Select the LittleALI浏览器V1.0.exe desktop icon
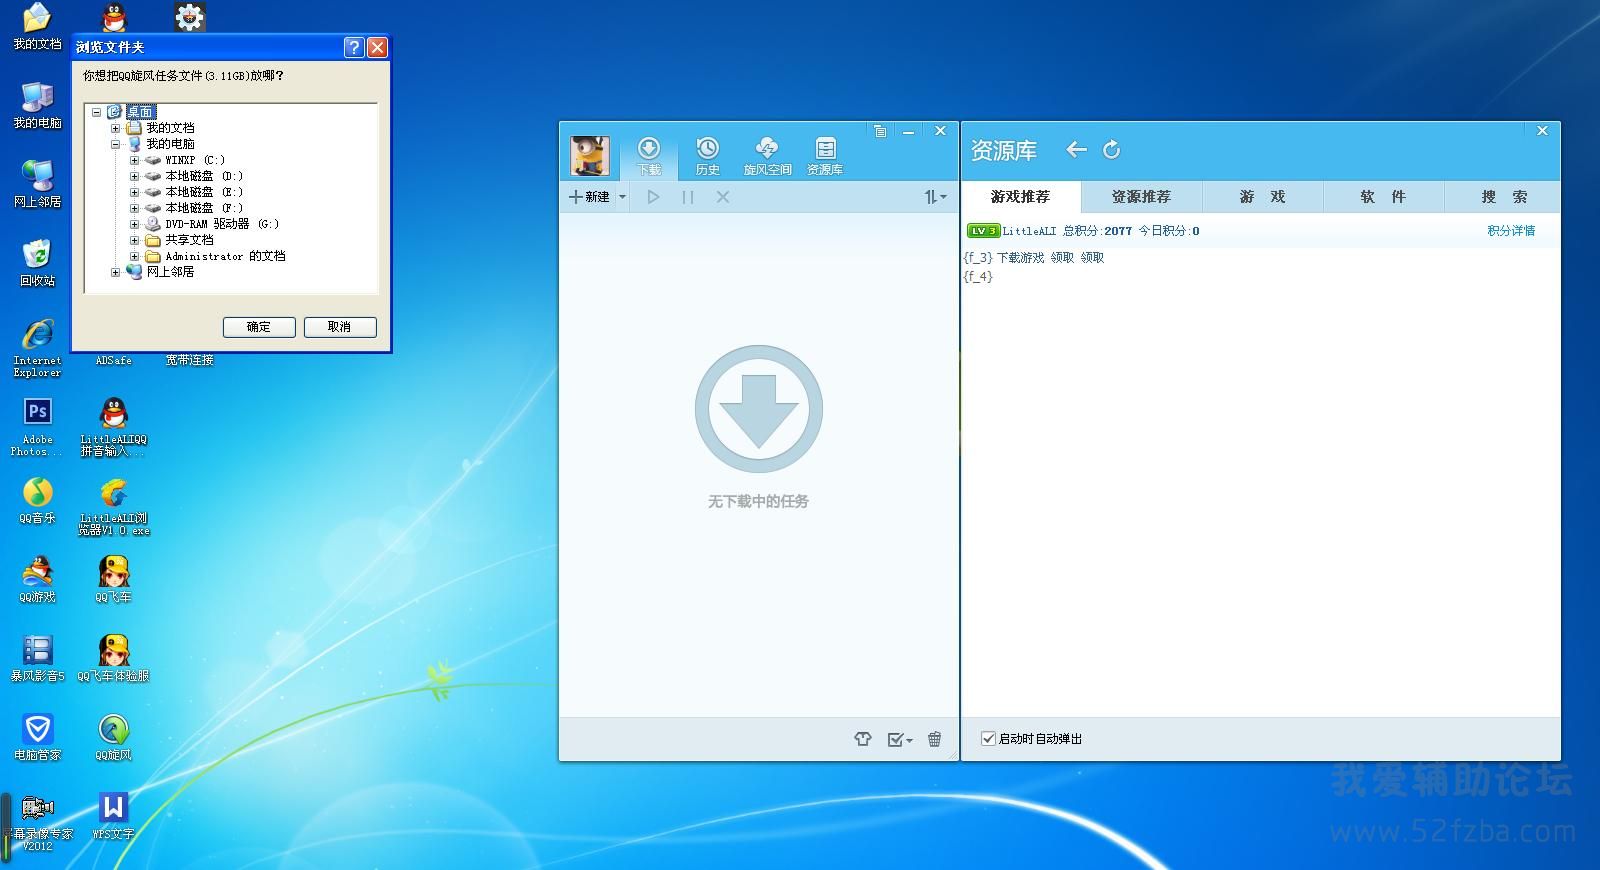This screenshot has width=1600, height=870. click(x=114, y=506)
